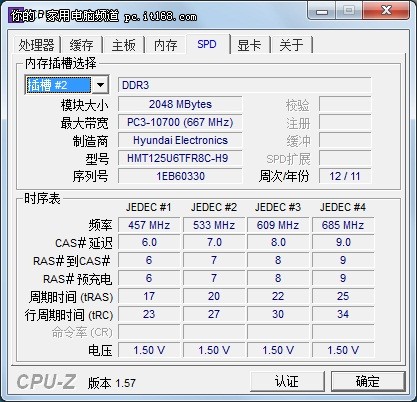Click the 周次/年份 label

click(x=284, y=176)
